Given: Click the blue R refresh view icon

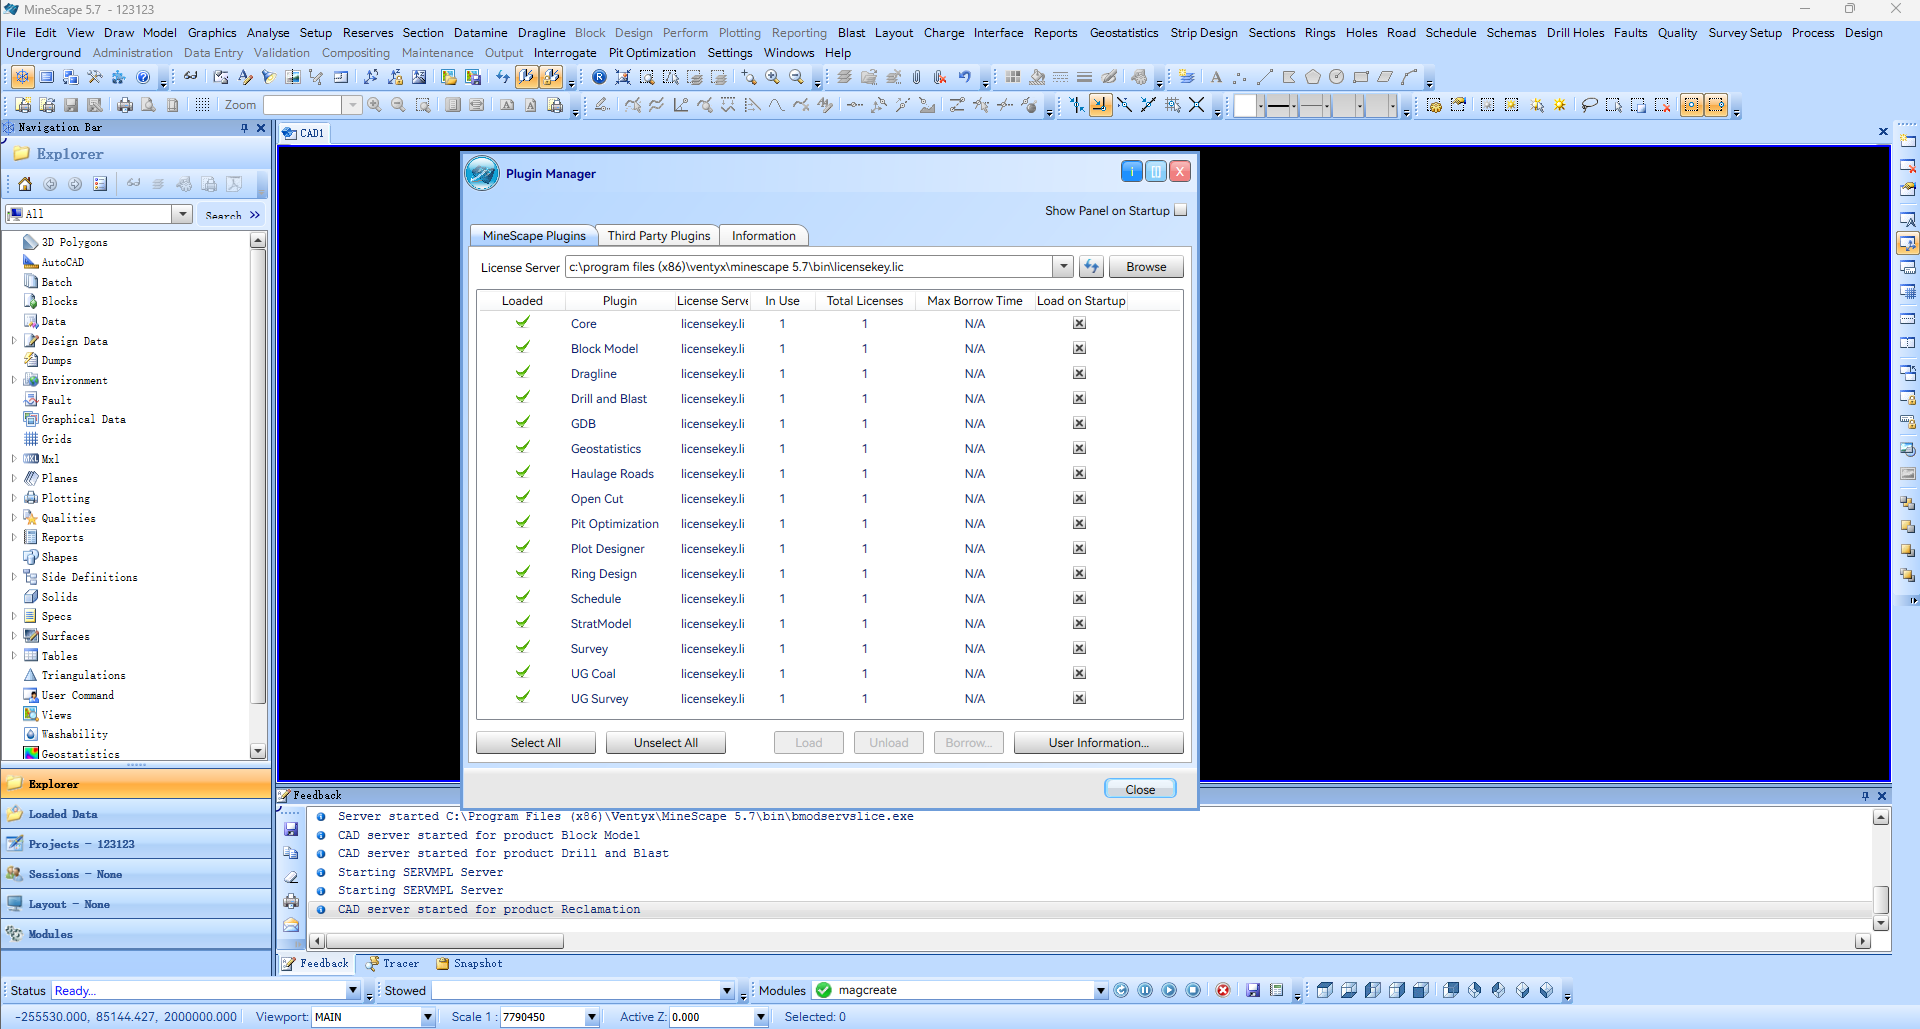Looking at the screenshot, I should pos(599,77).
